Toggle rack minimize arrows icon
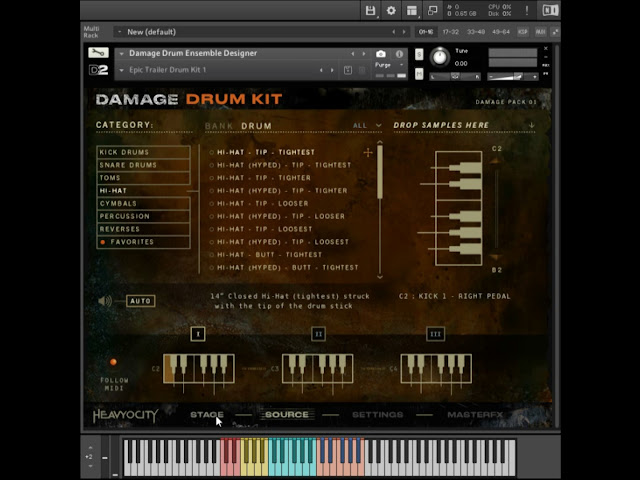Screen dimensions: 640x480 (555, 32)
